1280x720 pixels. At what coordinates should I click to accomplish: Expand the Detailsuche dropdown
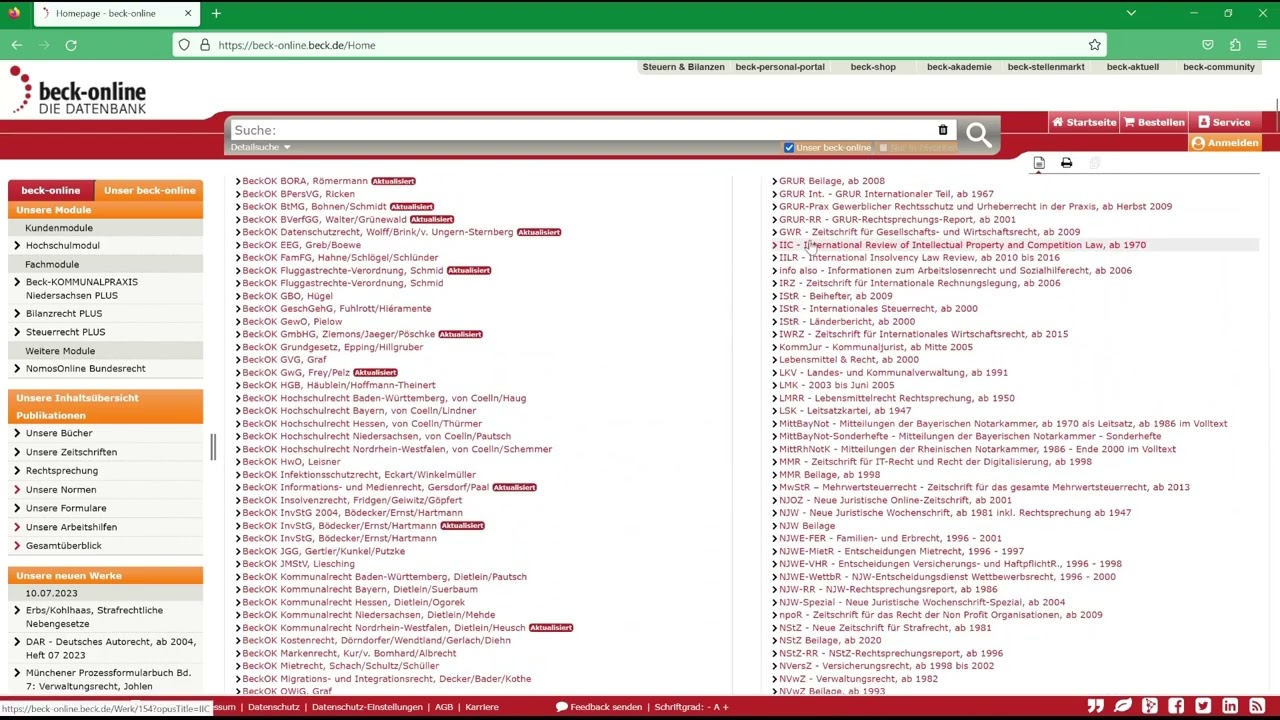[x=260, y=147]
